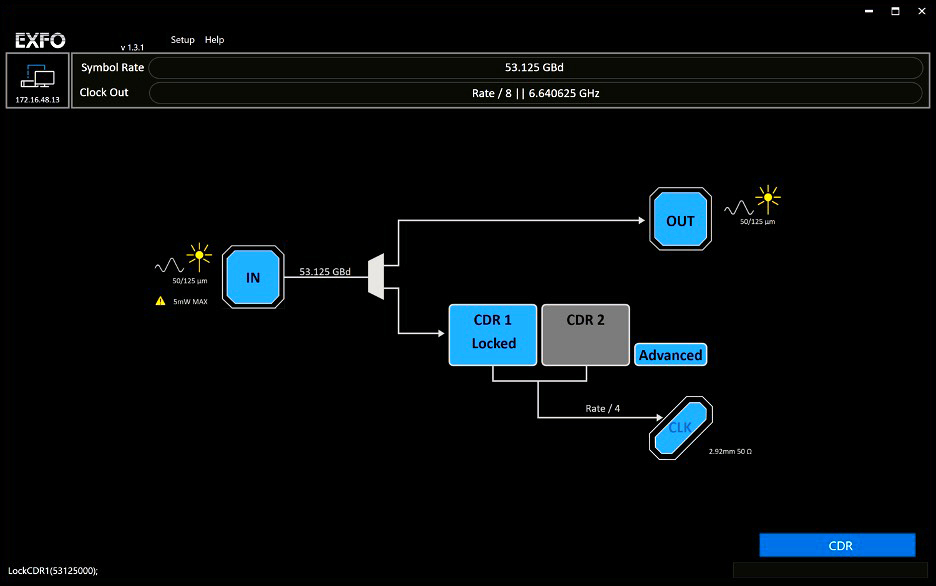This screenshot has width=936, height=586.
Task: Click the blue CDR button
Action: (837, 545)
